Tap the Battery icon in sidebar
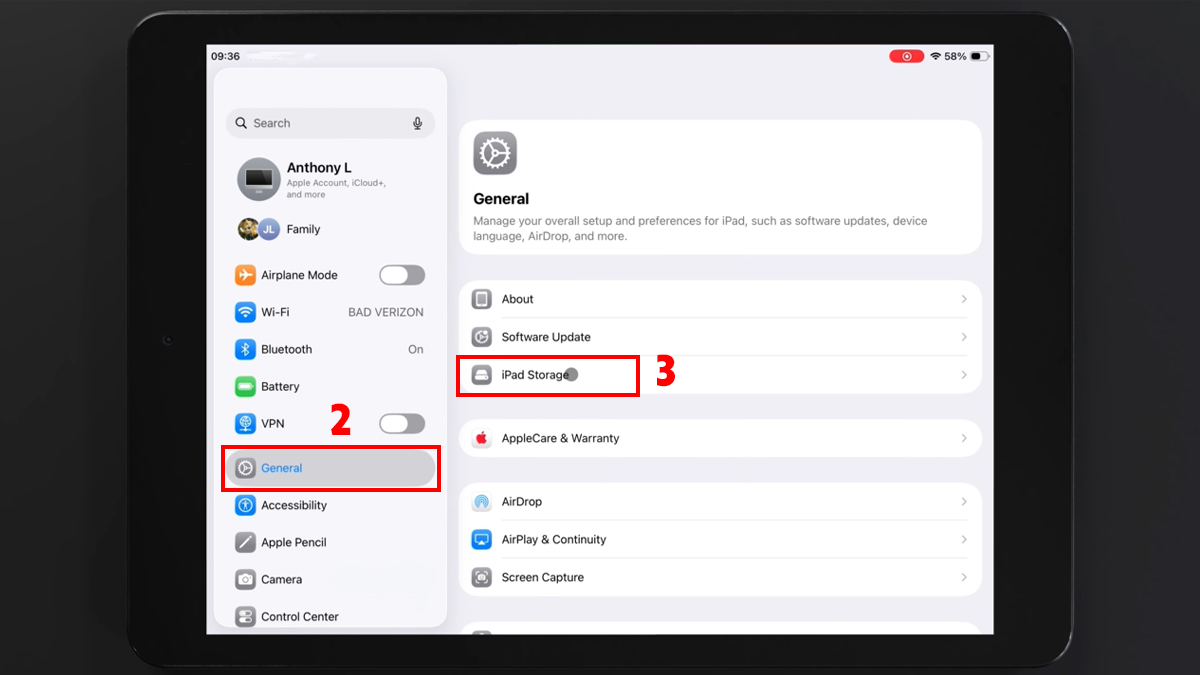The image size is (1200, 675). (245, 386)
